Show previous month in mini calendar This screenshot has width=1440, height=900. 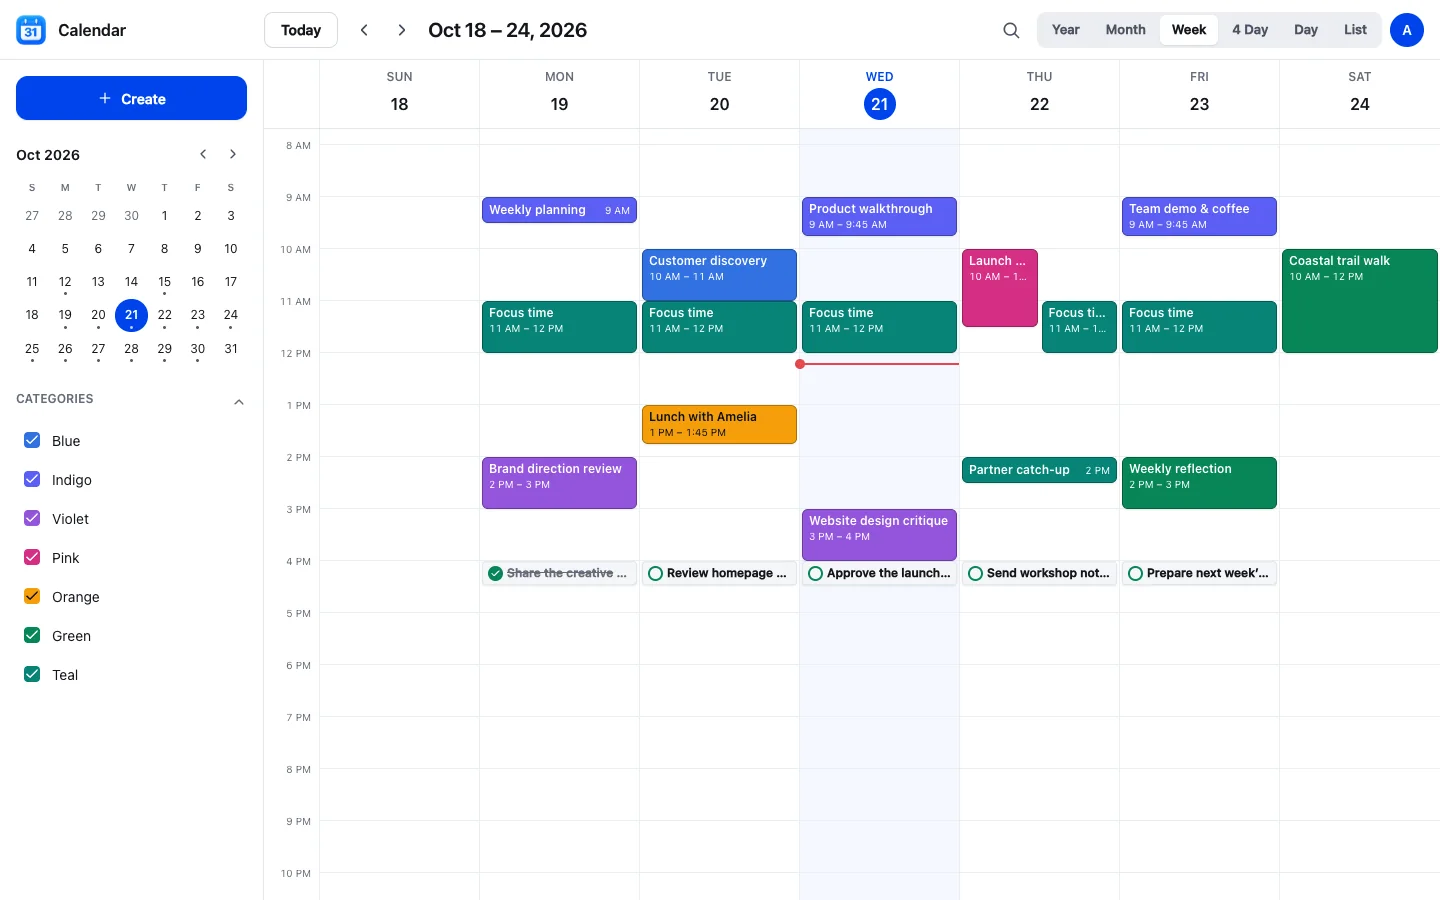coord(203,154)
